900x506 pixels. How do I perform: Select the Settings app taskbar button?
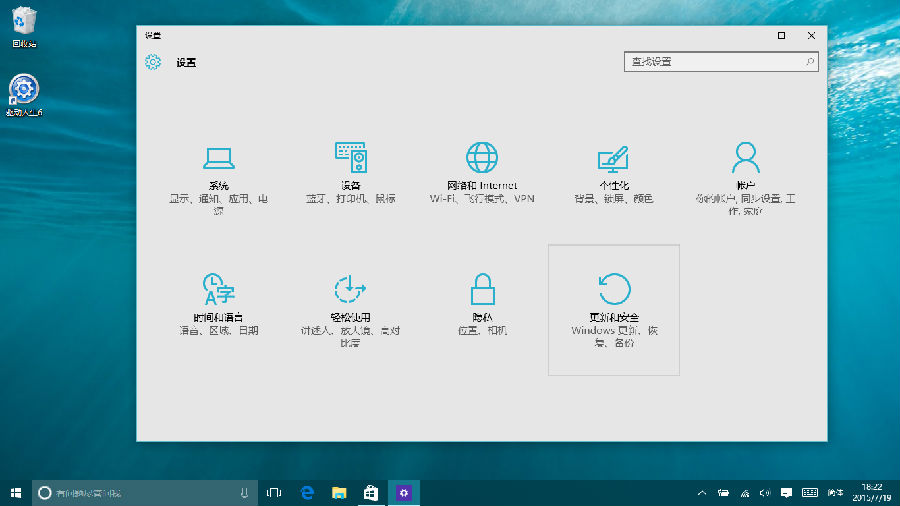(x=404, y=493)
